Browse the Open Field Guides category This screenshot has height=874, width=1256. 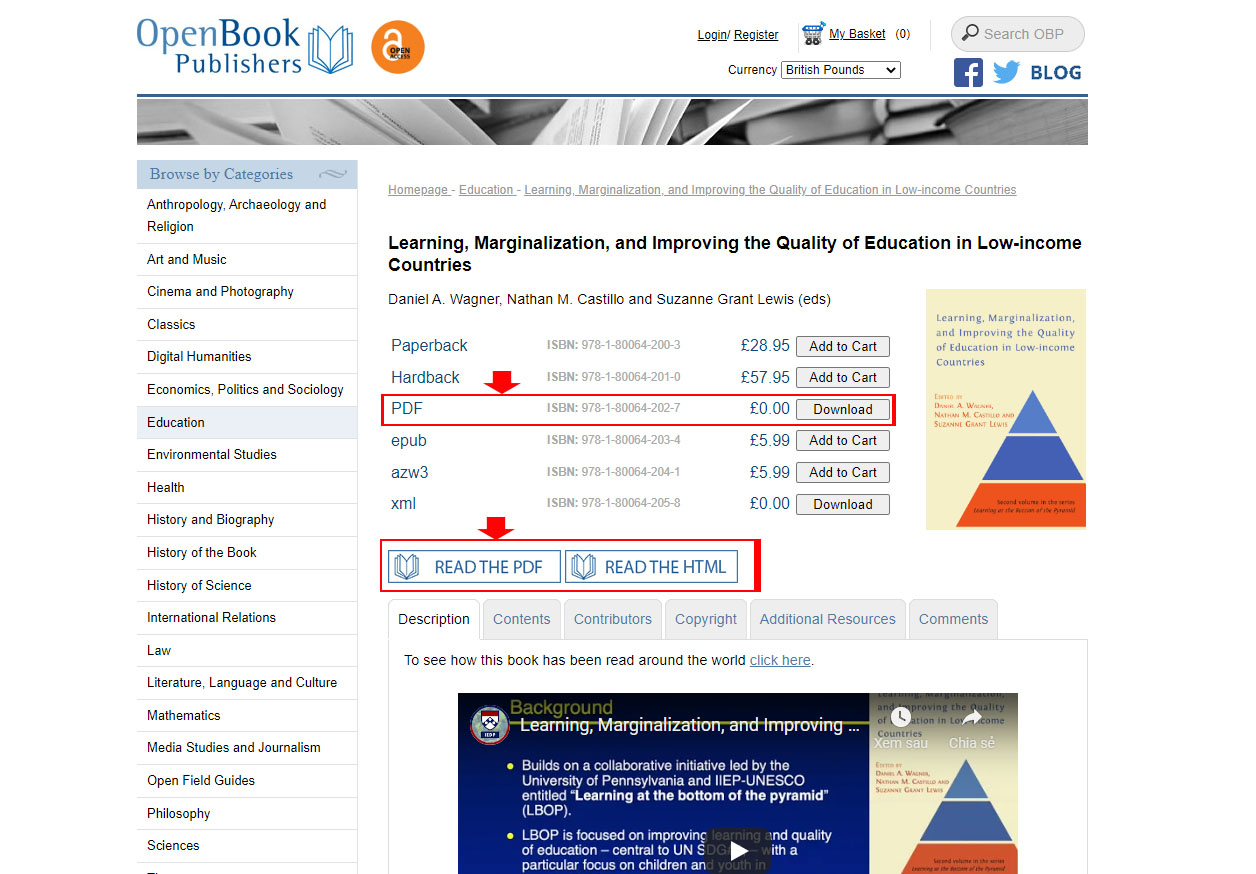(x=247, y=781)
